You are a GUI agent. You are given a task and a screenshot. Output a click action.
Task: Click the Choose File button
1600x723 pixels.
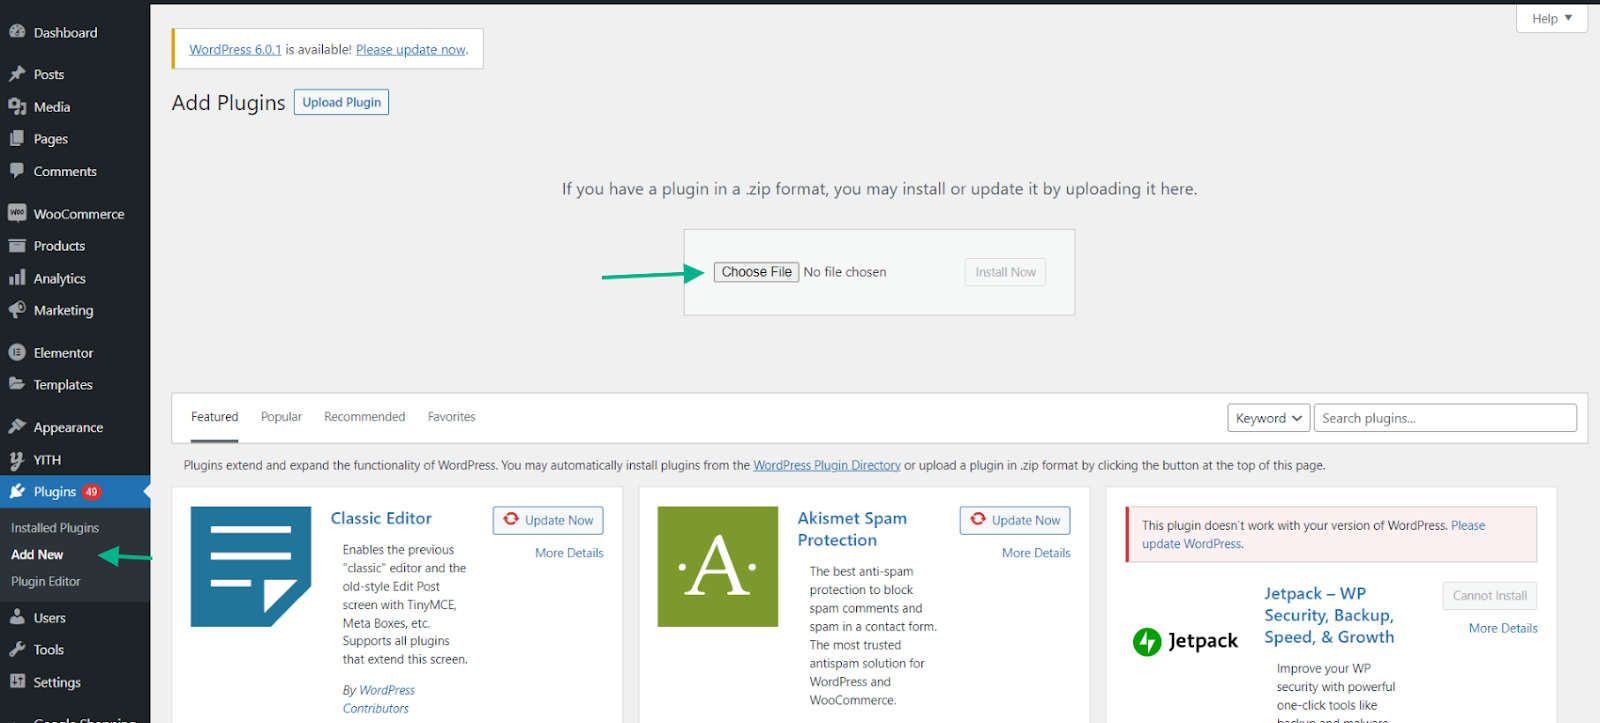(x=756, y=272)
